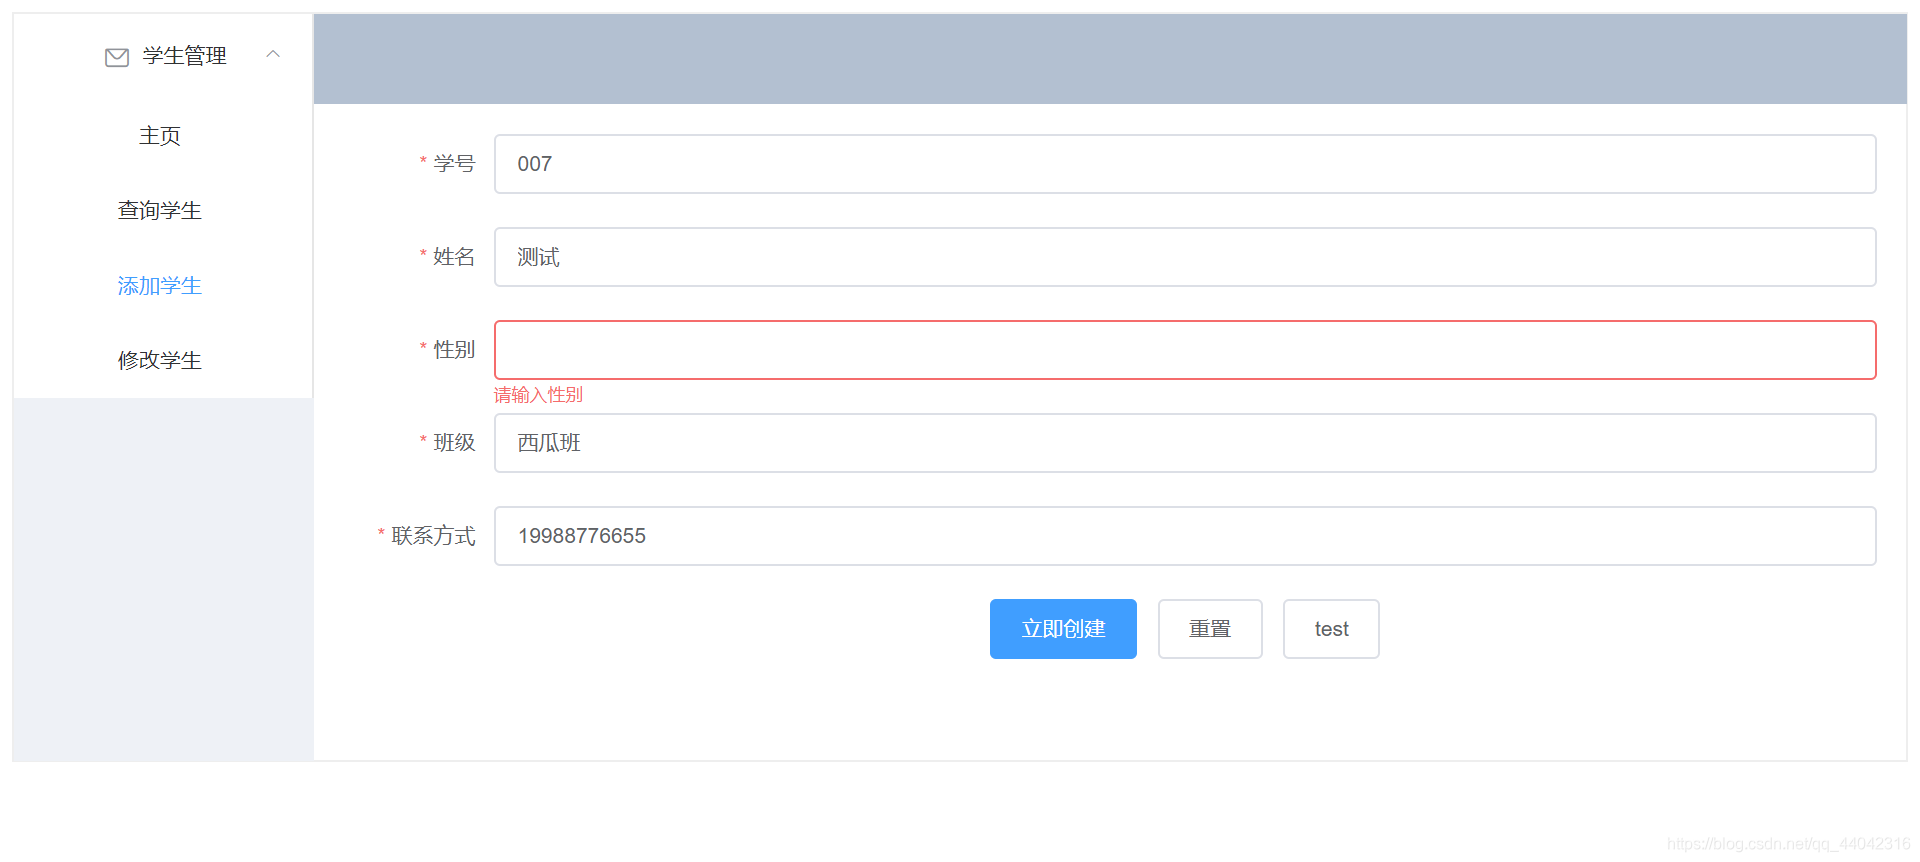Click the 联系方式 field label

click(x=433, y=536)
